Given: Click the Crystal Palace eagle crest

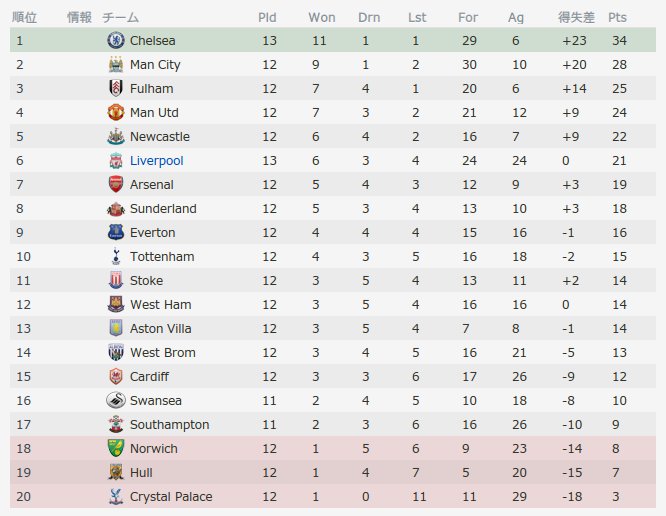Looking at the screenshot, I should click(x=116, y=496).
